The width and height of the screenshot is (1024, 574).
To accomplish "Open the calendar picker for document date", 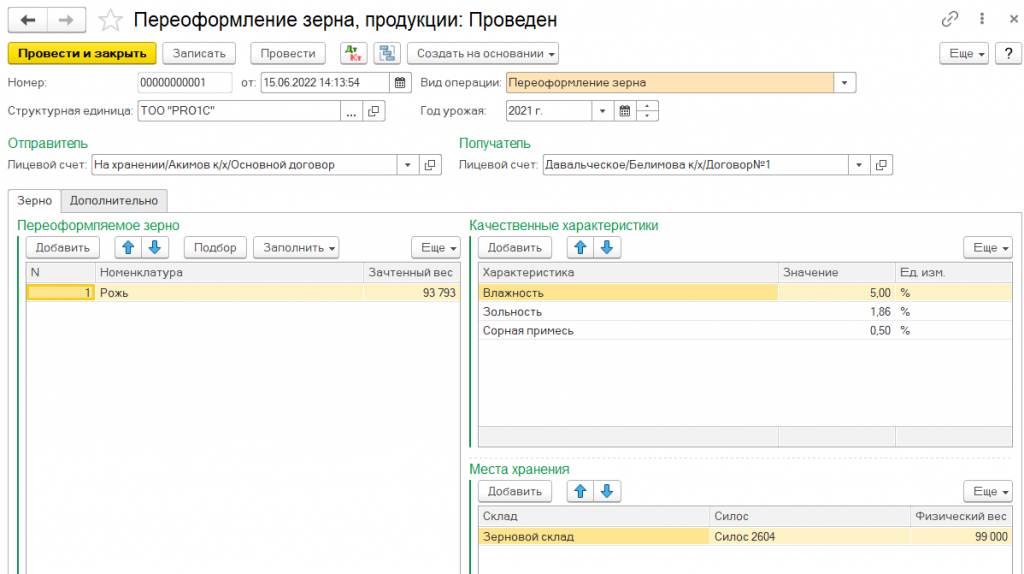I will coord(400,83).
